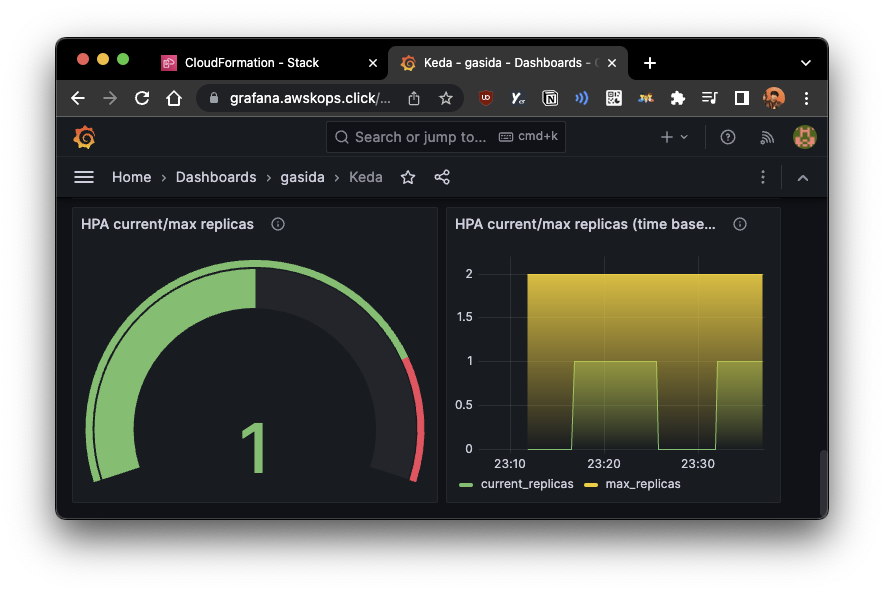
Task: Go forward in browser history
Action: pyautogui.click(x=110, y=99)
